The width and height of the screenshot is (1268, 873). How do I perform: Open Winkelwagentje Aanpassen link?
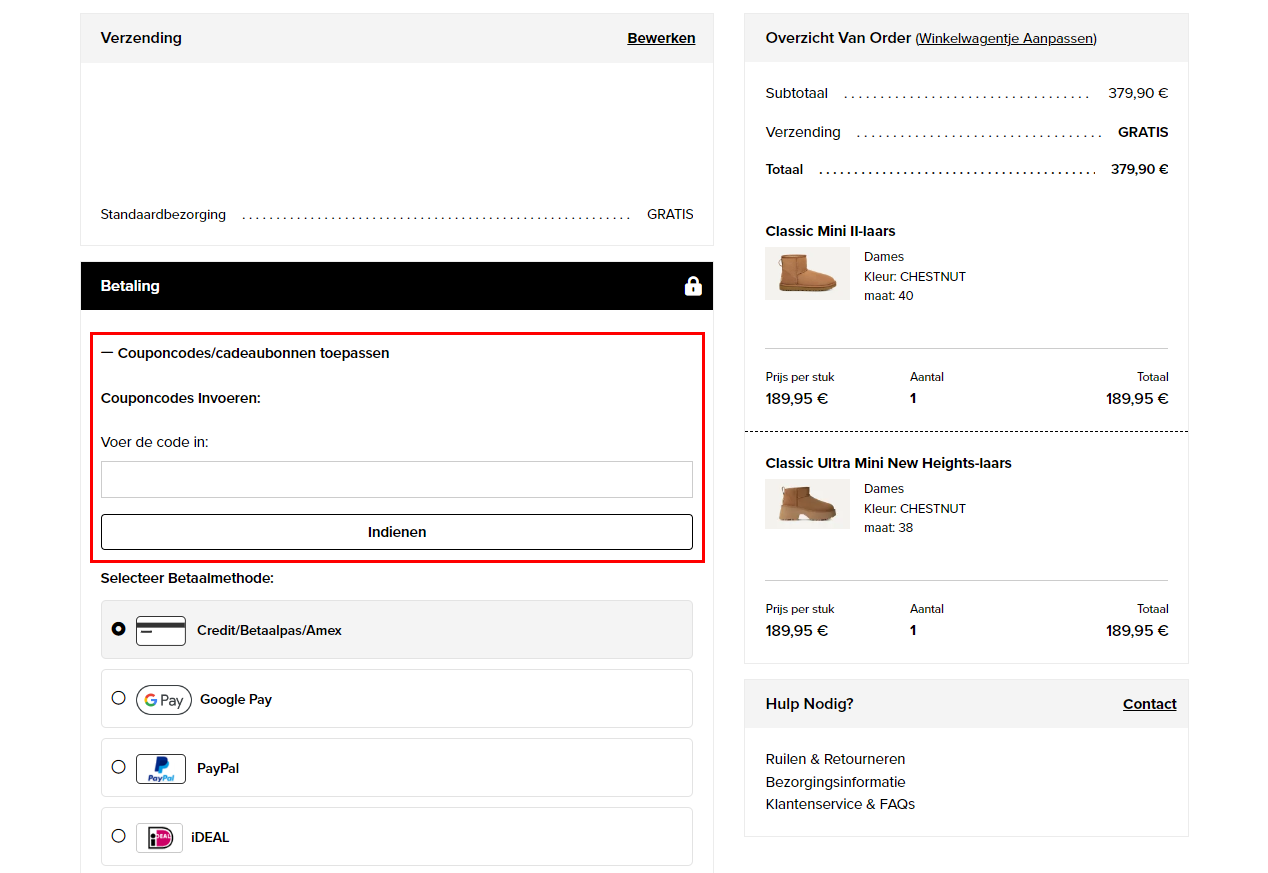1006,39
